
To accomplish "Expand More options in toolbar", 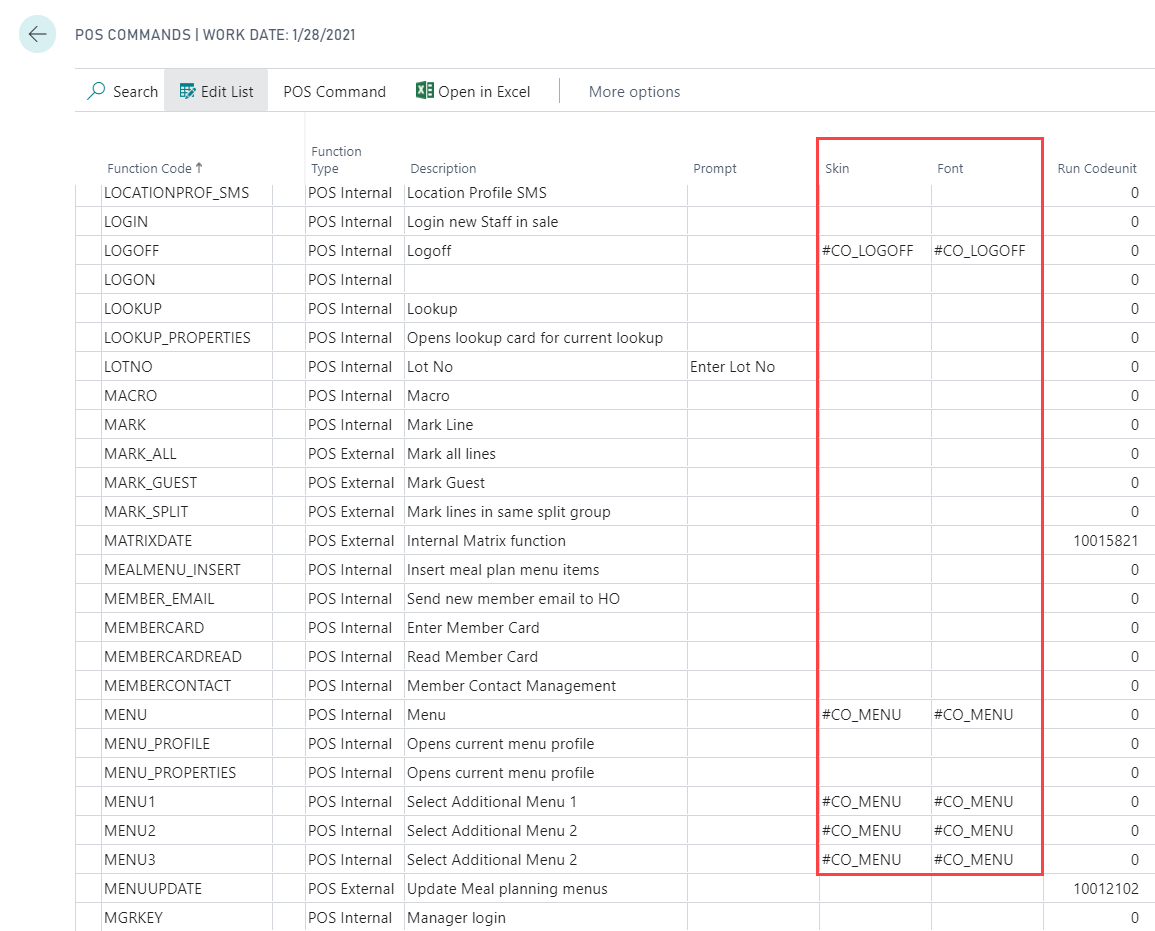I will 634,91.
